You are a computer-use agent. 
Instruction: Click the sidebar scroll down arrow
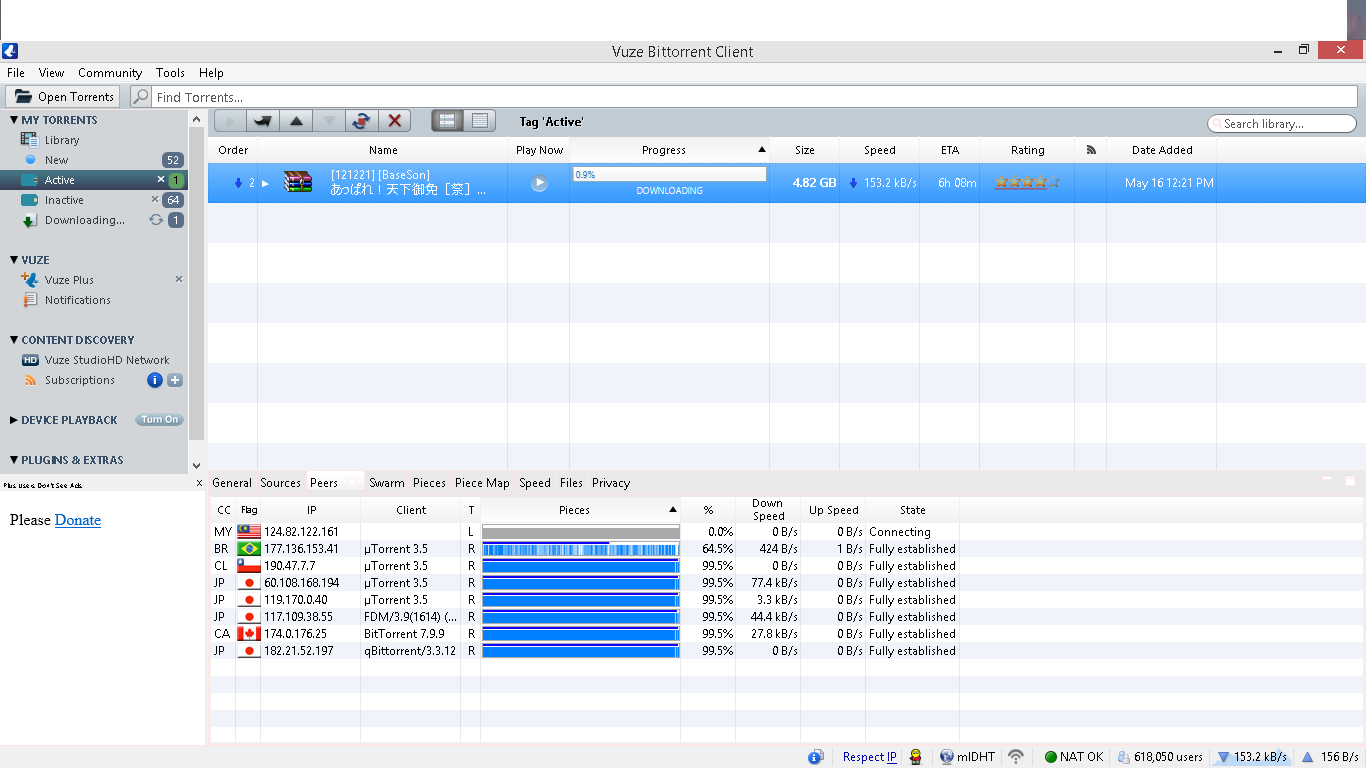click(x=196, y=465)
